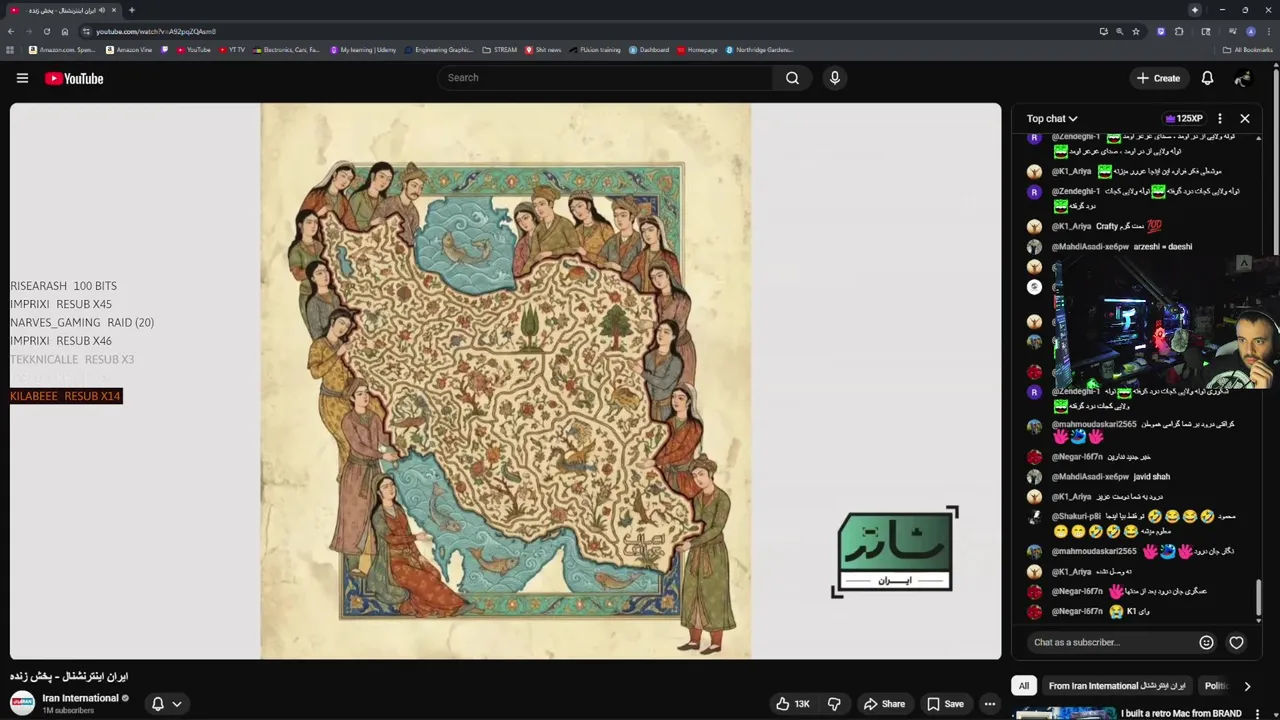The width and height of the screenshot is (1280, 720).
Task: Open the YouTube account avatar menu
Action: 1243,78
